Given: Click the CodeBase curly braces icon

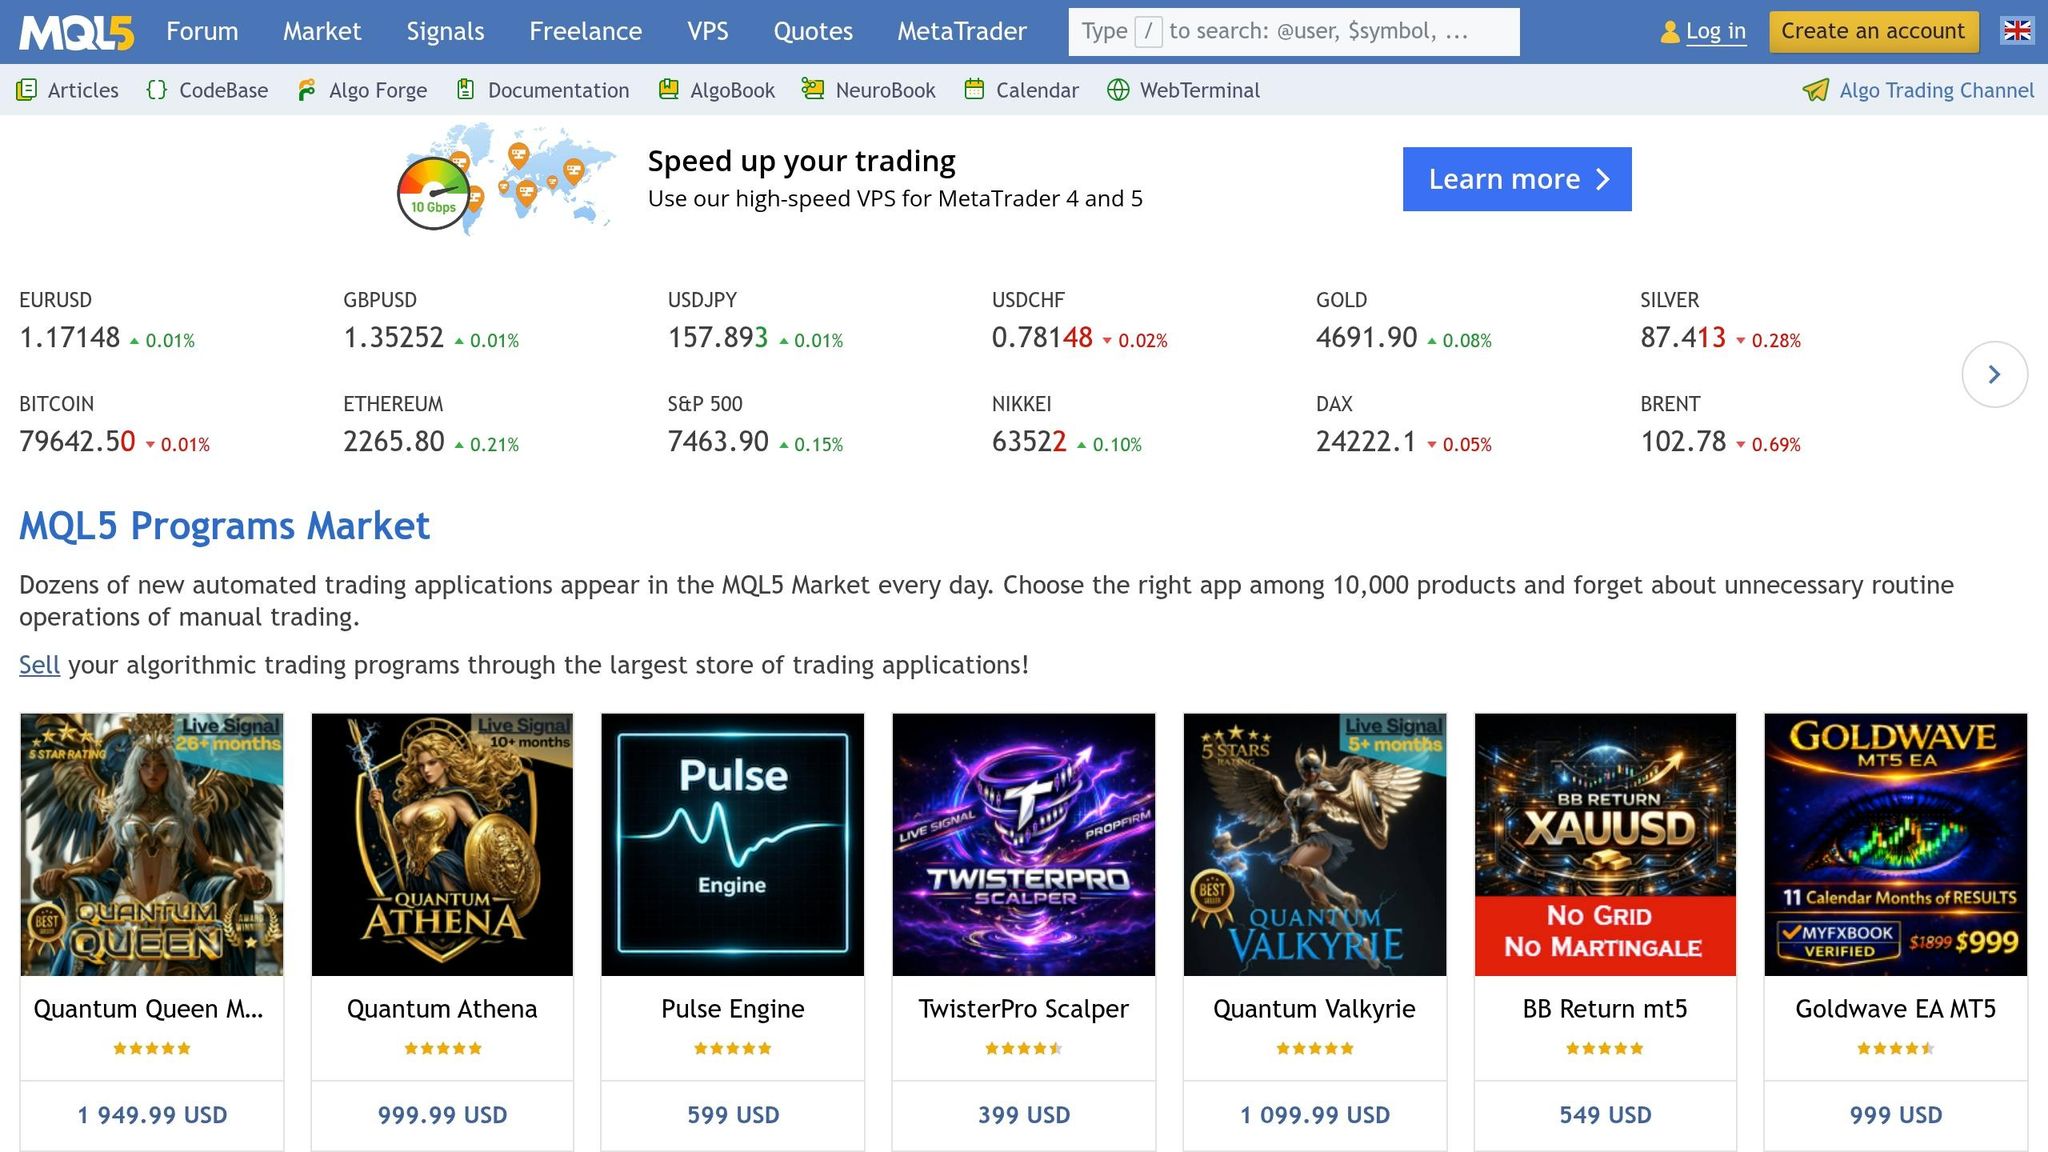Looking at the screenshot, I should [x=157, y=90].
